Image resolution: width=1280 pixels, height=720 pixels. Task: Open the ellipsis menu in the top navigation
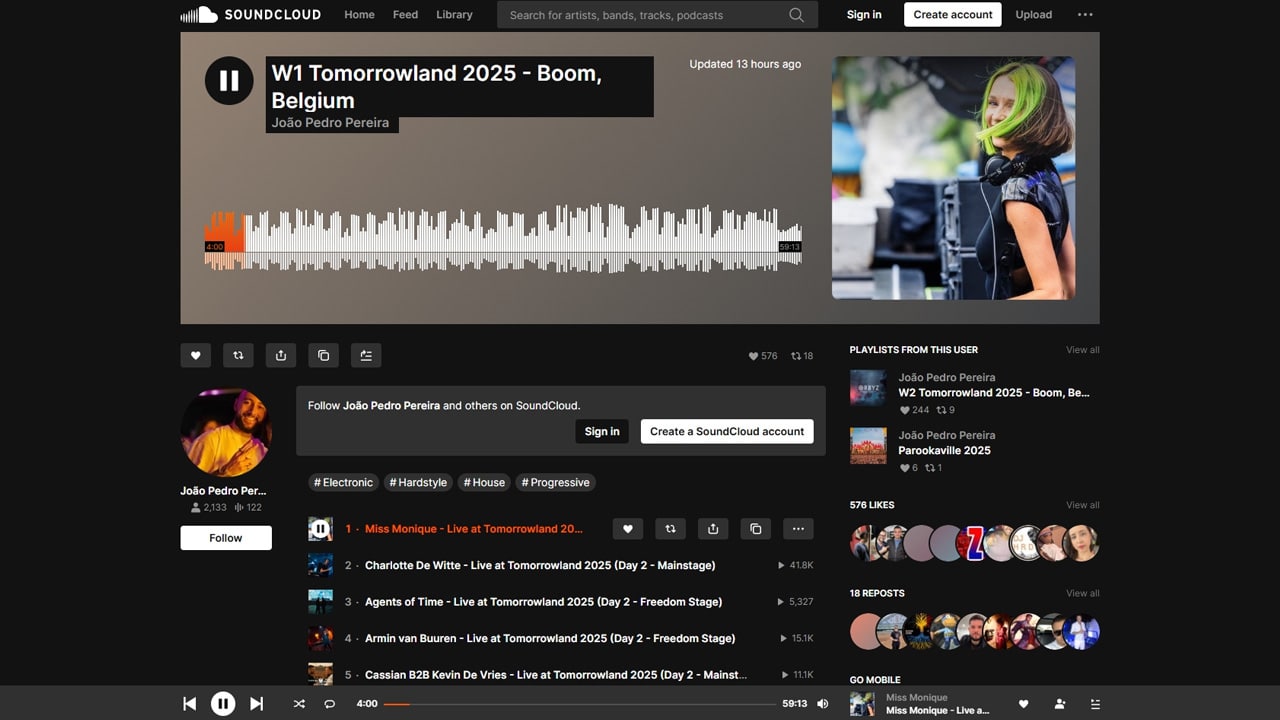tap(1085, 14)
